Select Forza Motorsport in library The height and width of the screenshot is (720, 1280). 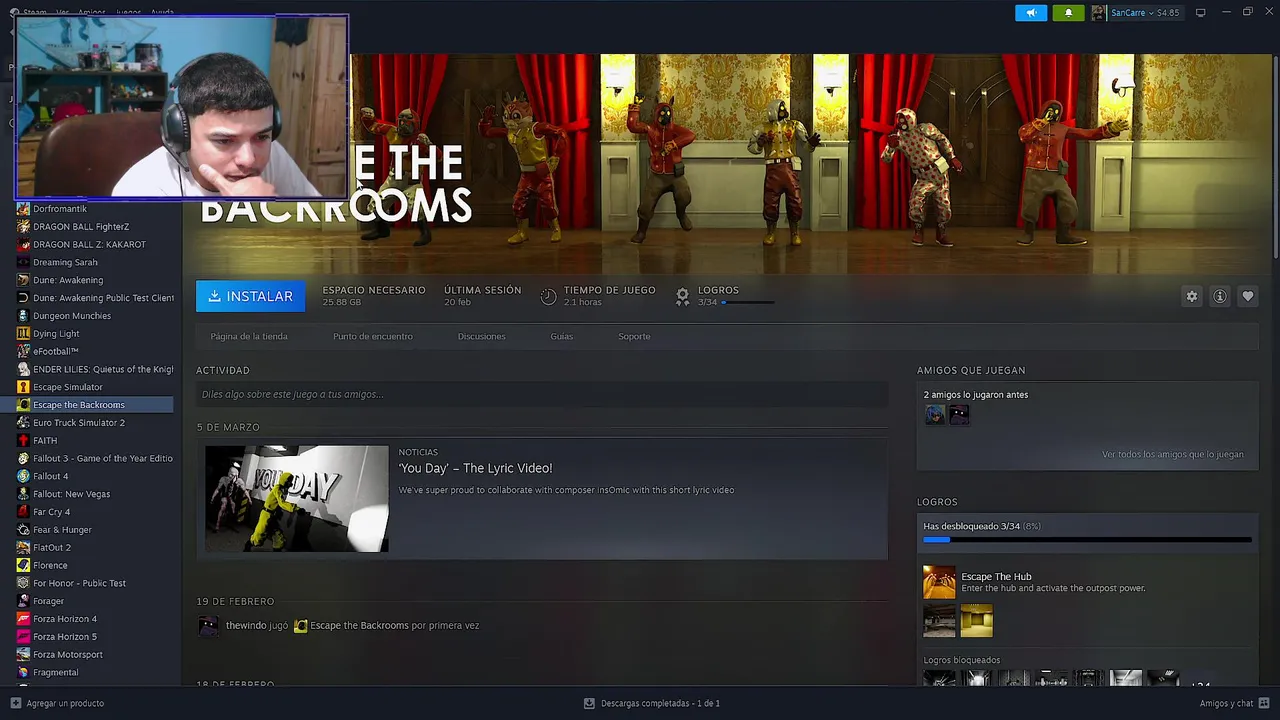(x=68, y=655)
